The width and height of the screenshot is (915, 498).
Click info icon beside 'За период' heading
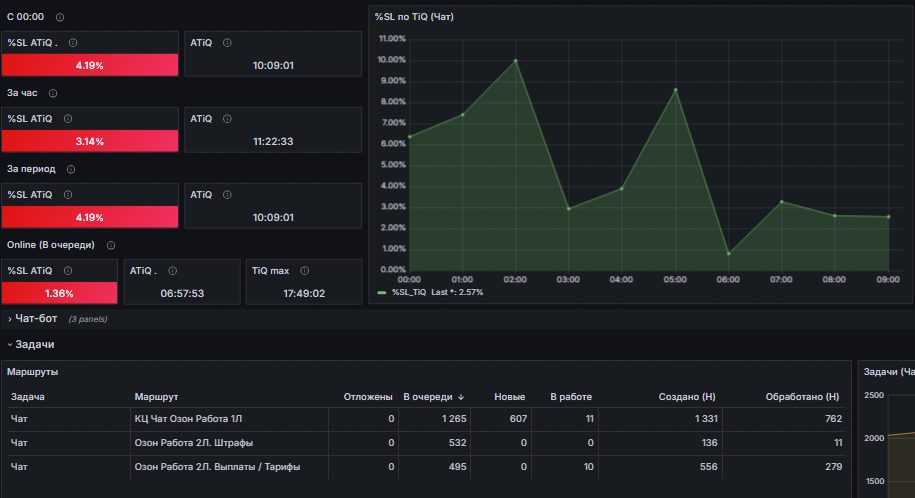coord(71,169)
